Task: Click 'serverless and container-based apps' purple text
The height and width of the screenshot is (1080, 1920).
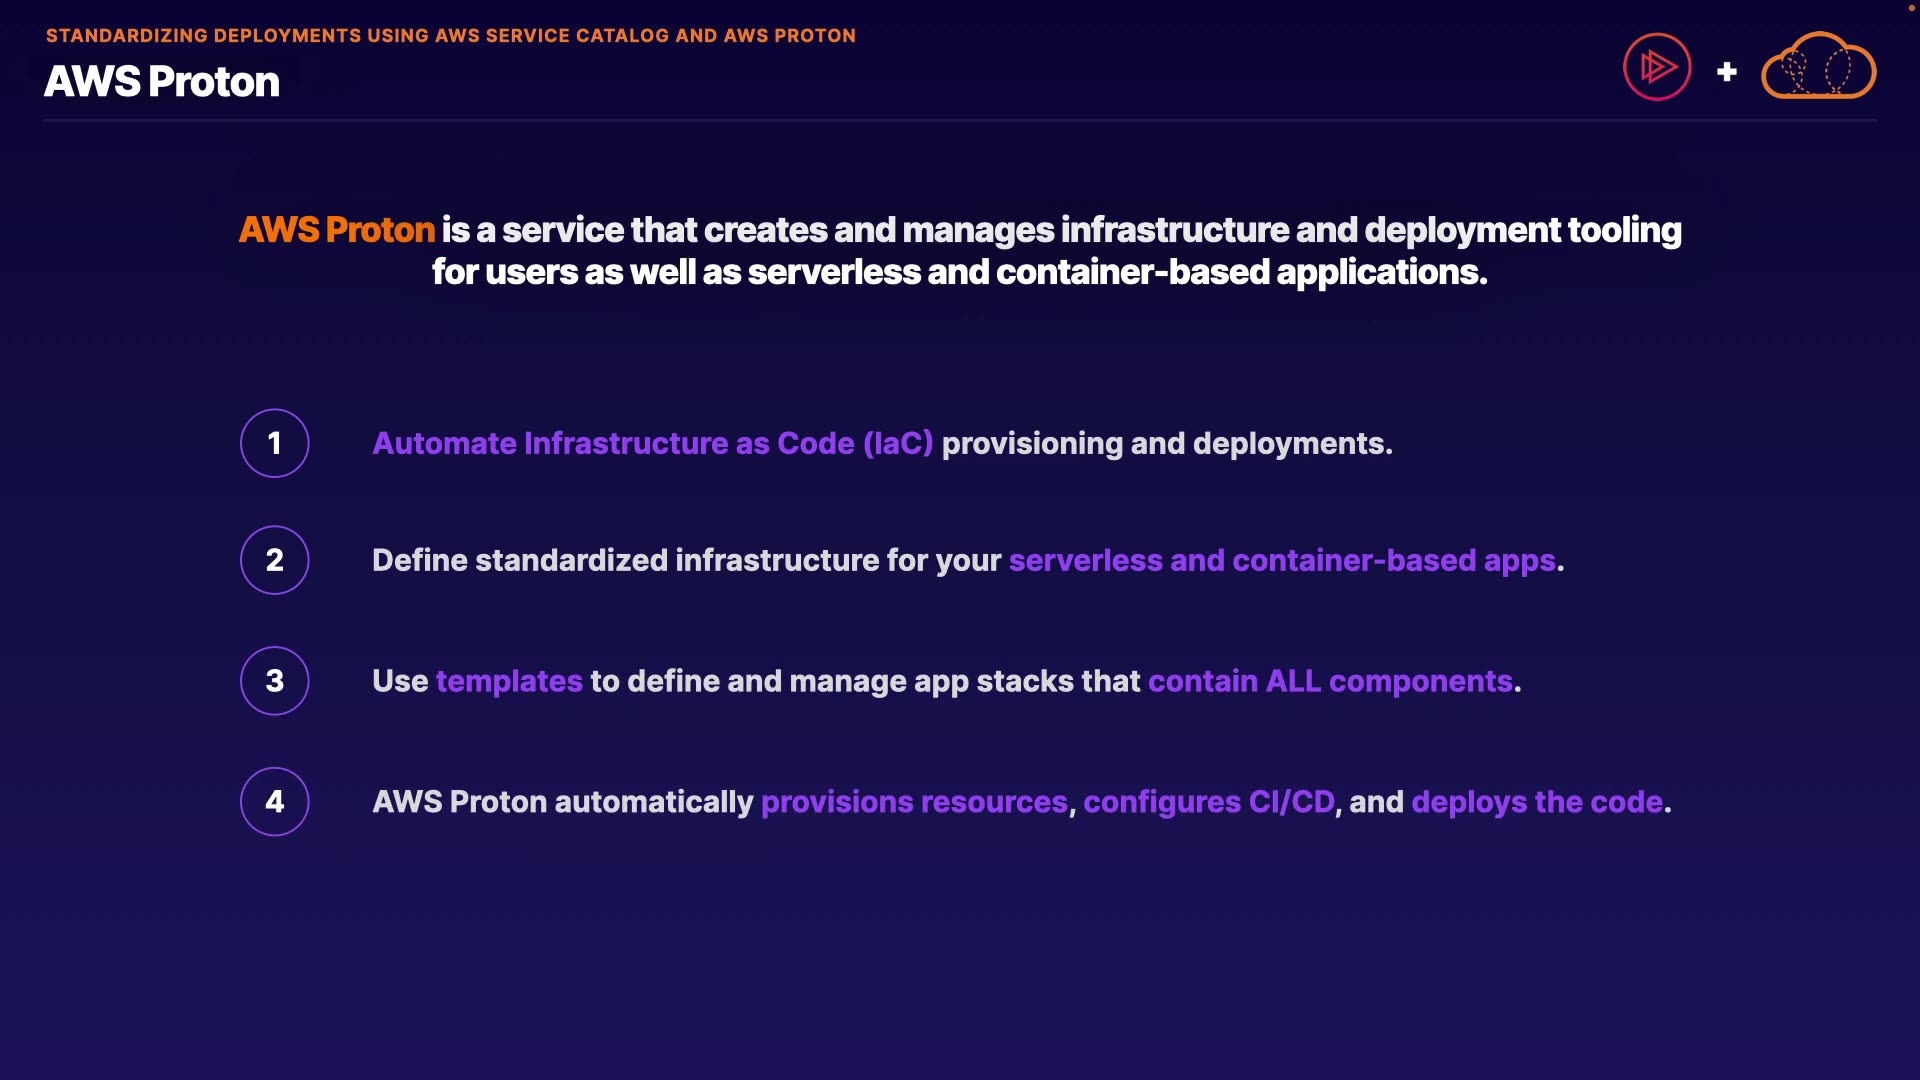Action: pos(1282,560)
